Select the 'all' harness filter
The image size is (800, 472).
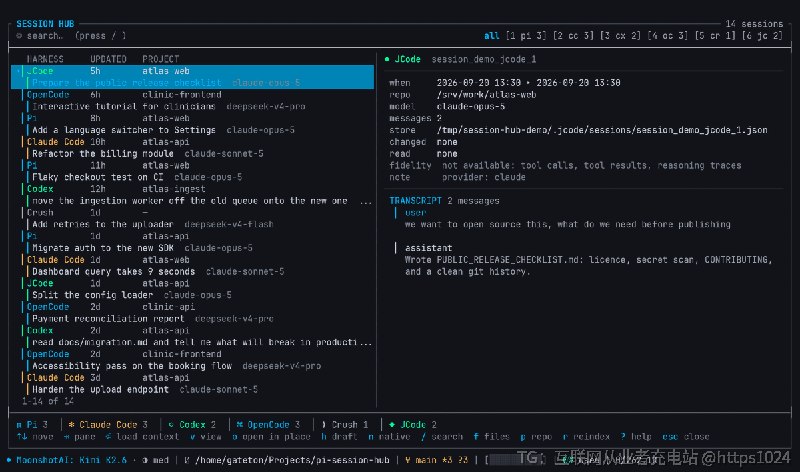[491, 36]
